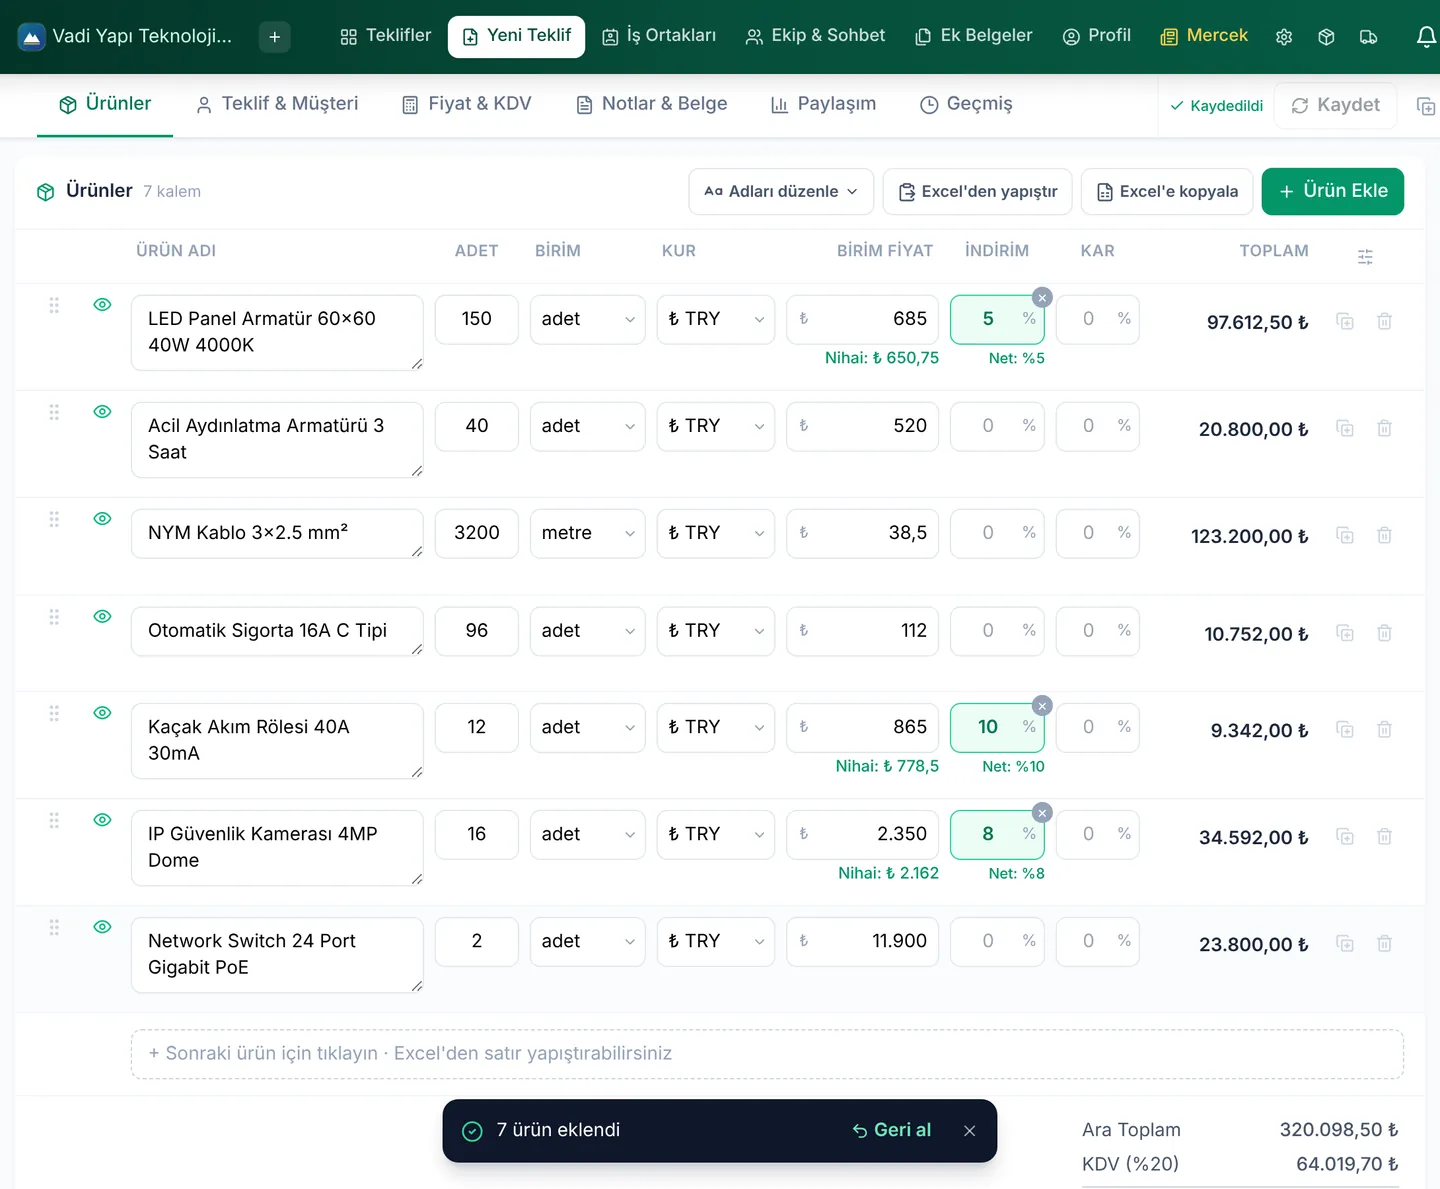The height and width of the screenshot is (1189, 1440).
Task: Open currency dropdown for LED Panel row
Action: (715, 319)
